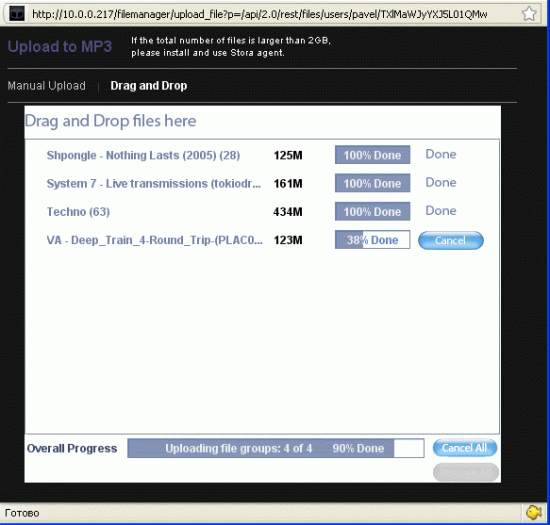Click the Drag and Drop files here heading
This screenshot has height=525, width=550.
[x=110, y=121]
